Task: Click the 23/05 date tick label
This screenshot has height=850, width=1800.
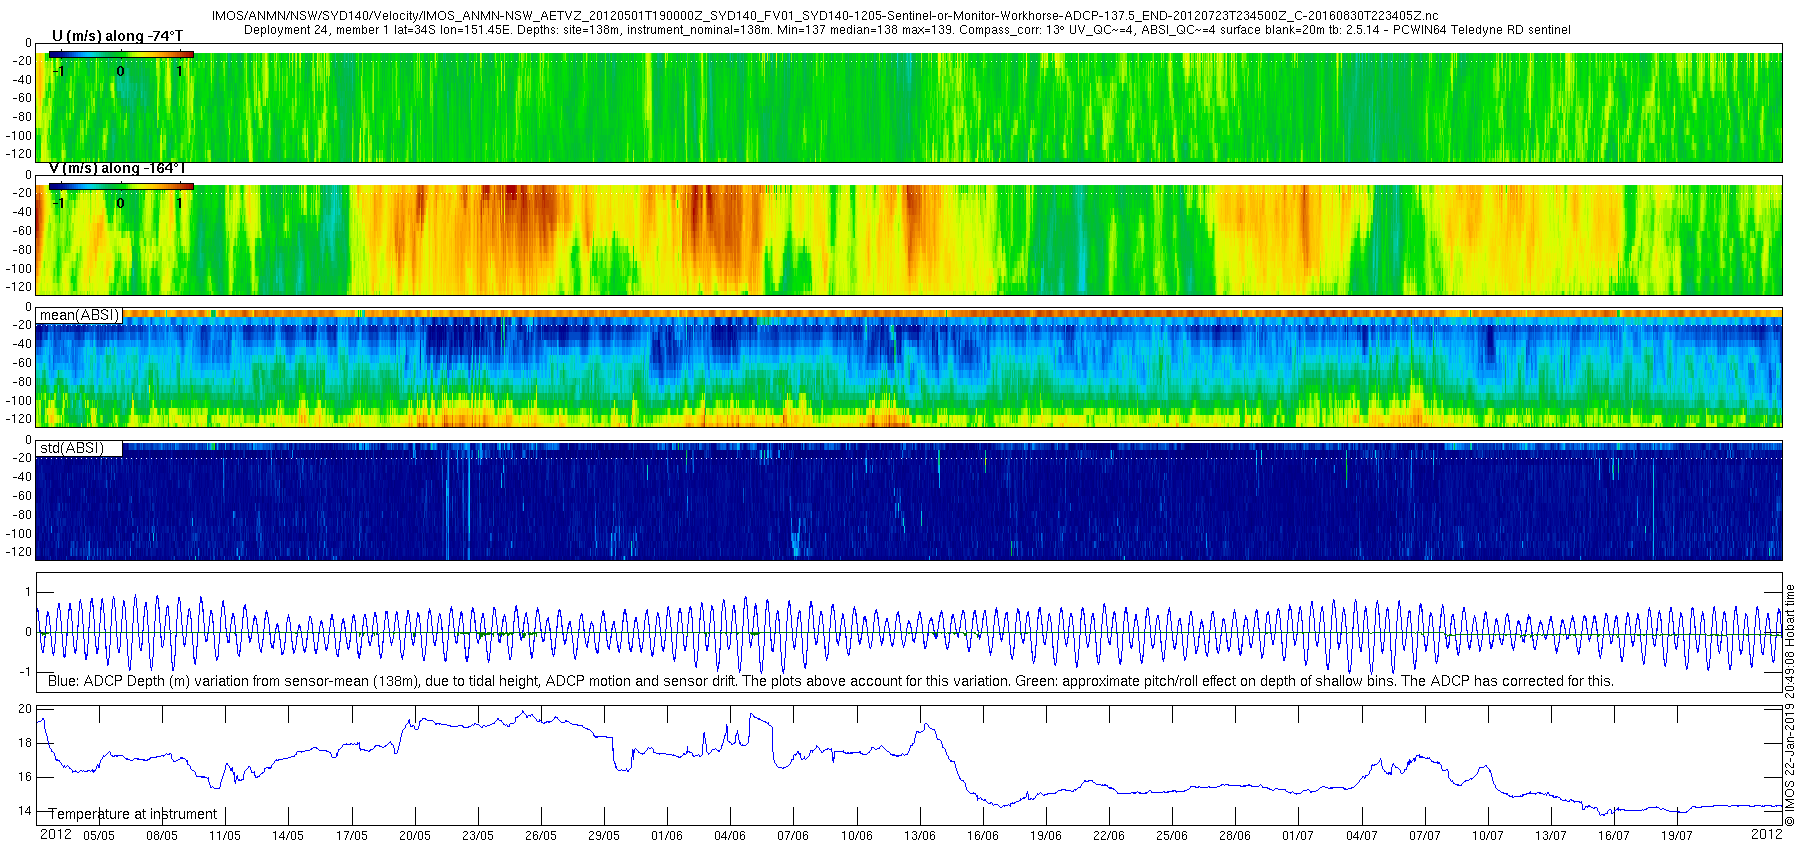Action: [x=477, y=836]
